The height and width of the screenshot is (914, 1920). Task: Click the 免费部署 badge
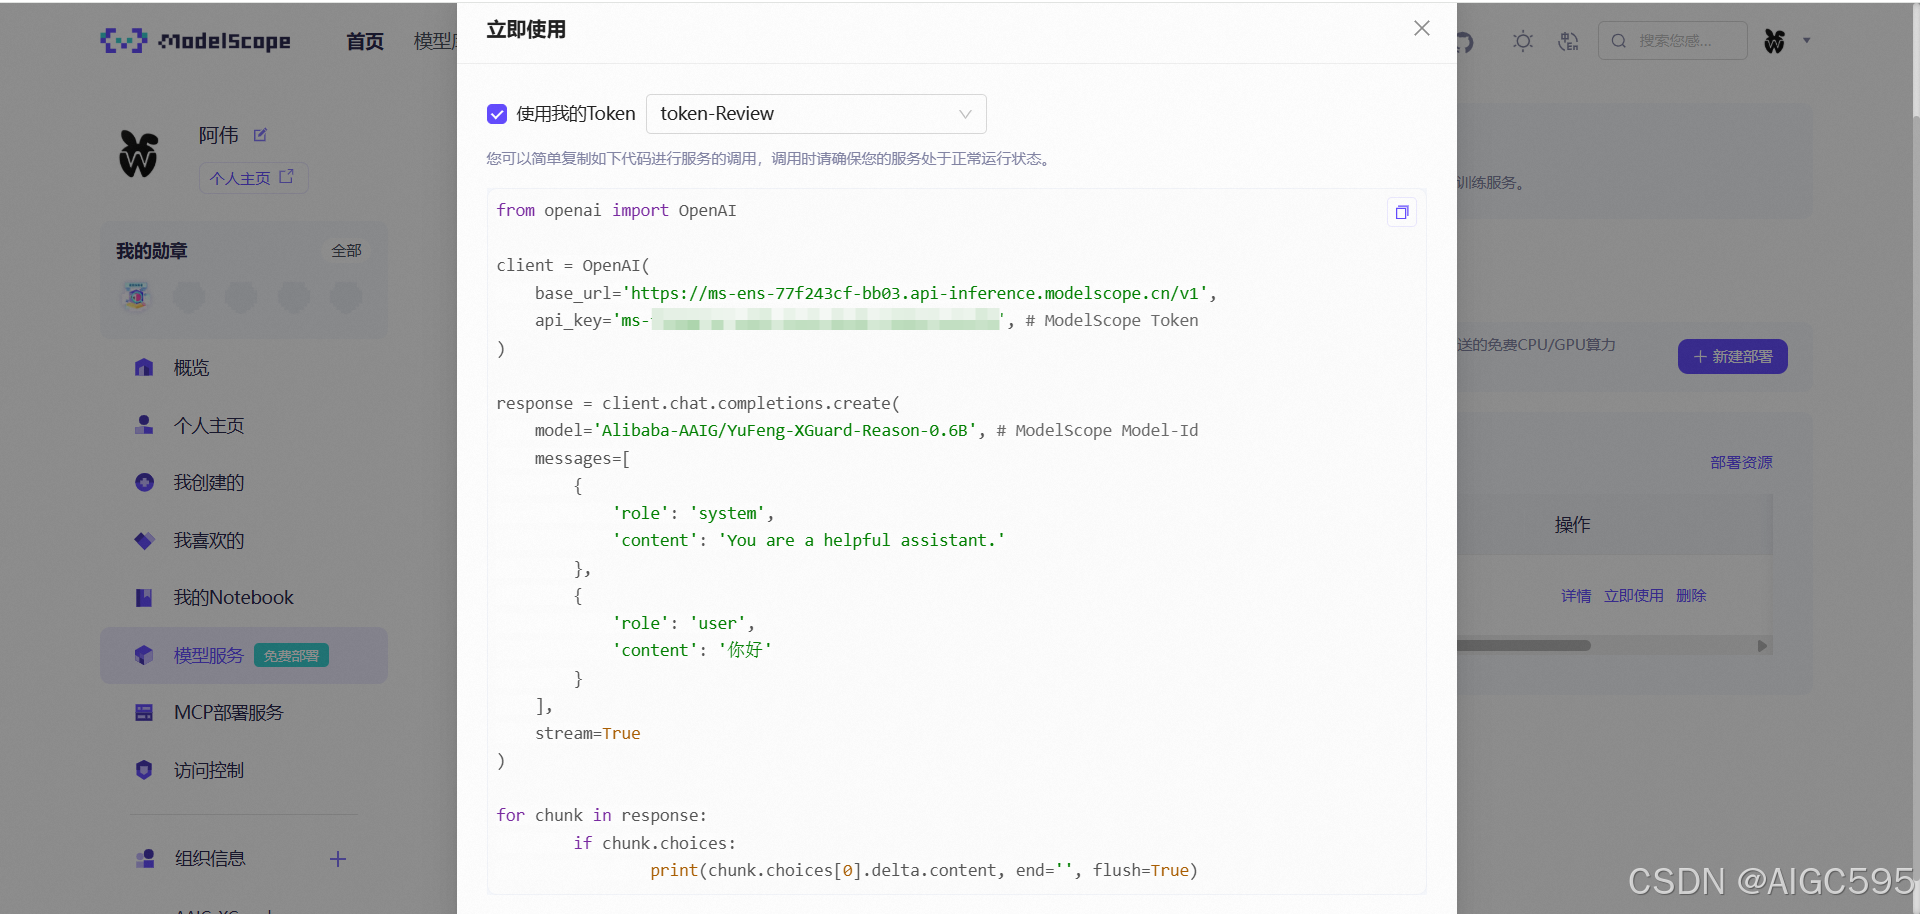click(x=291, y=656)
